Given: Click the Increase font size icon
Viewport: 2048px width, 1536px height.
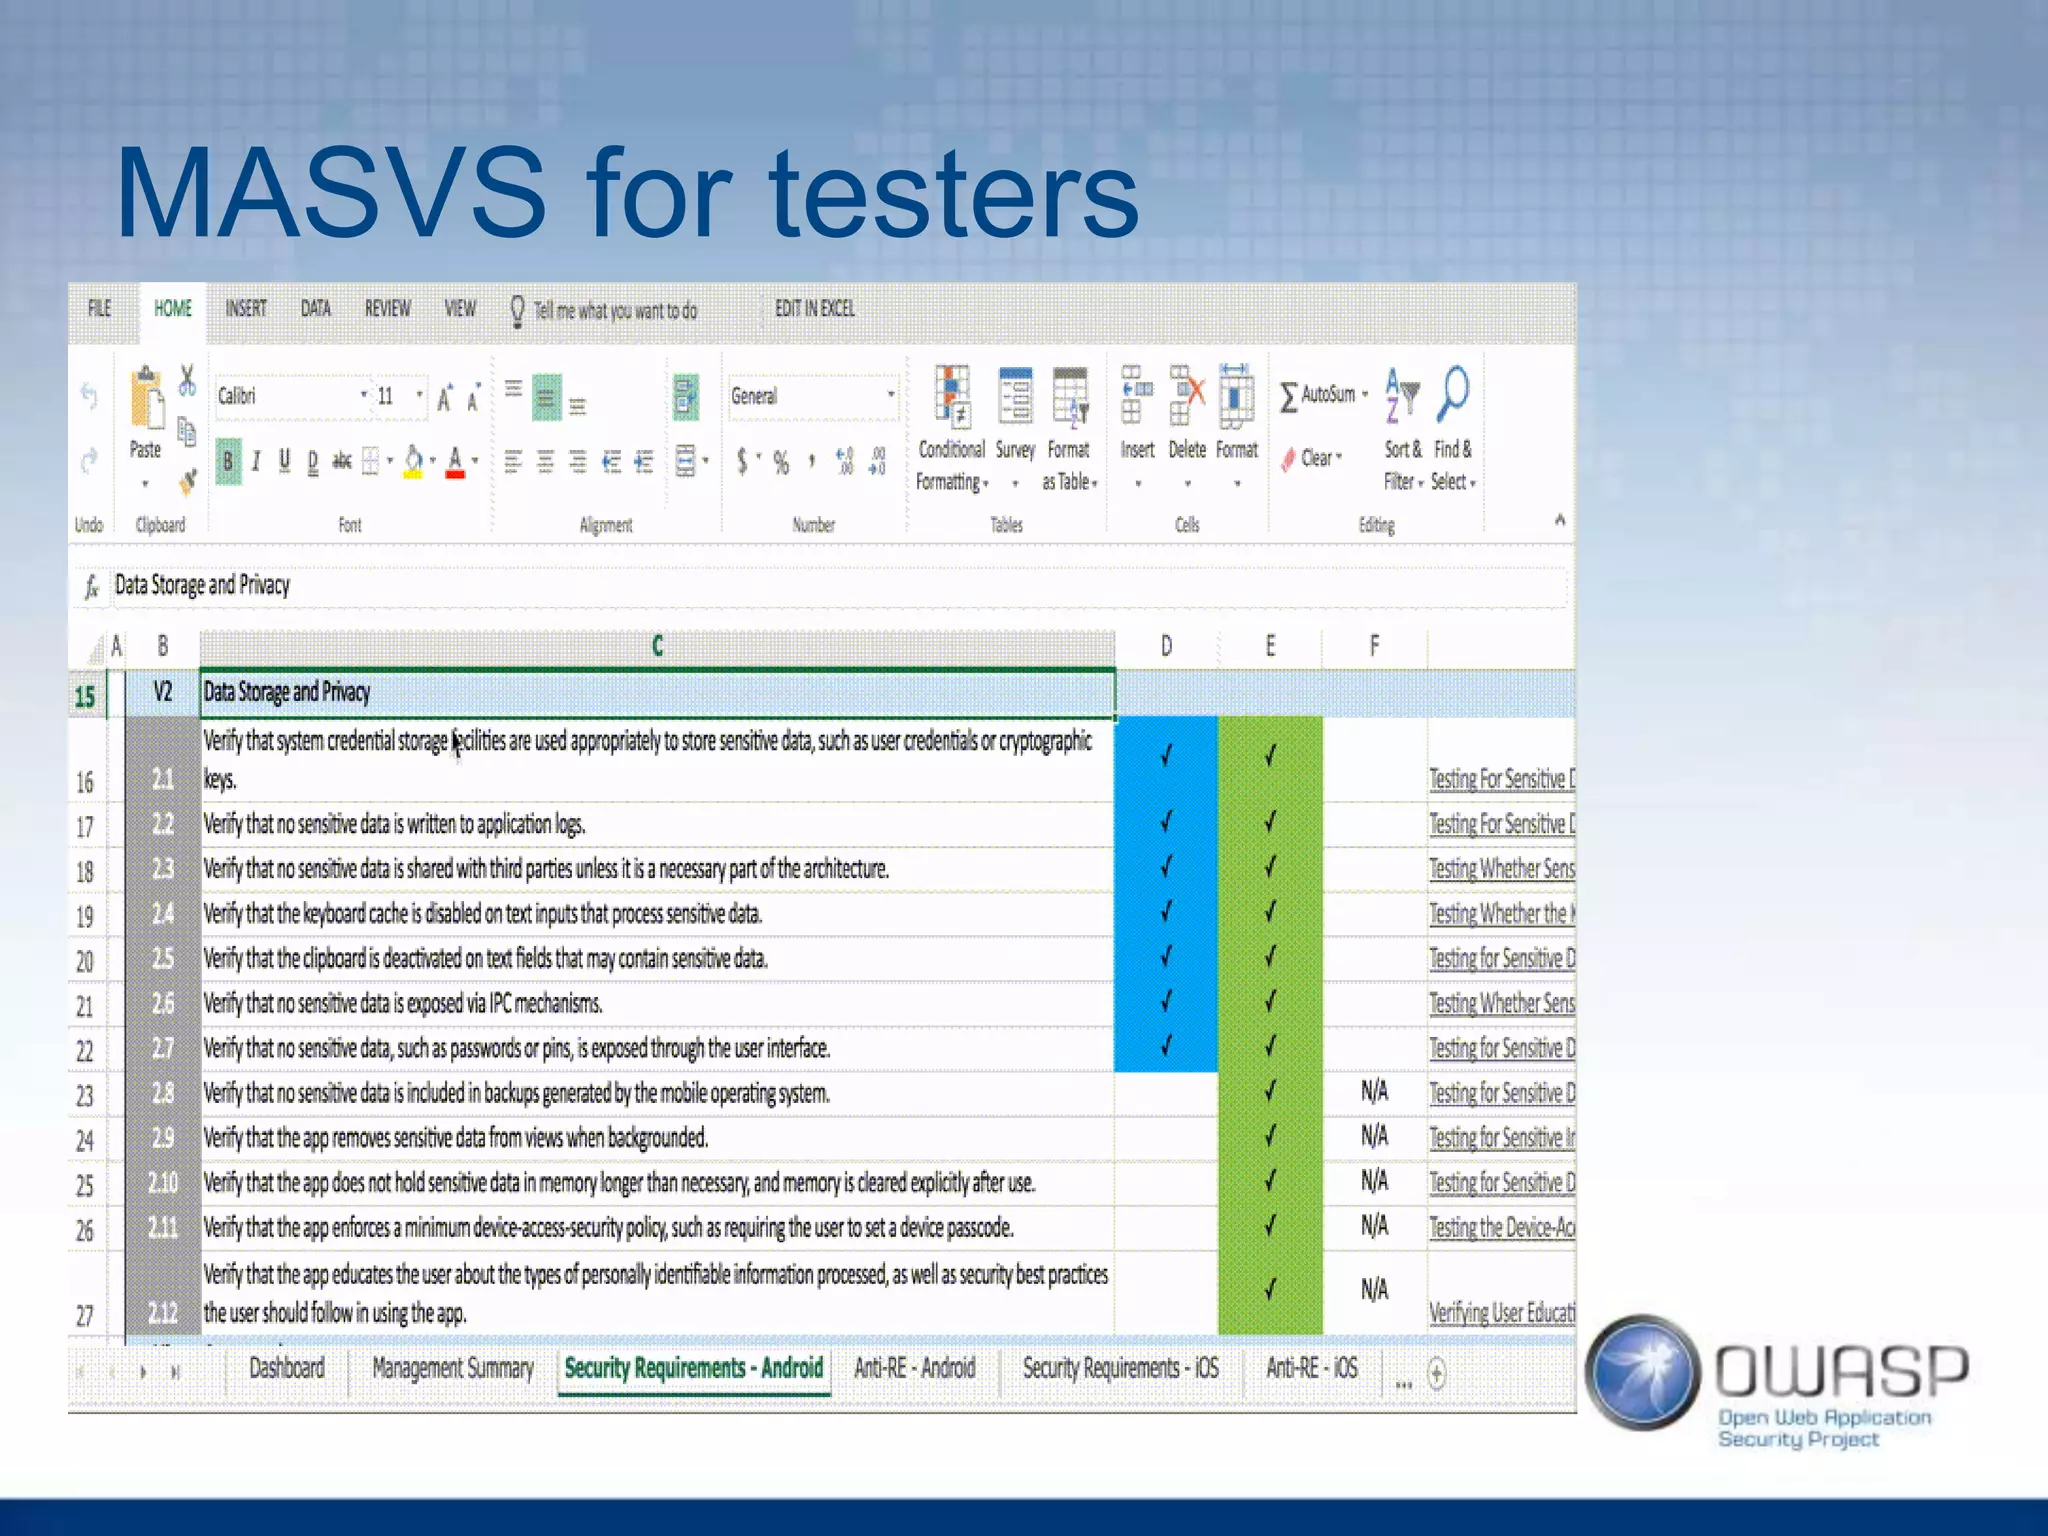Looking at the screenshot, I should coord(445,397).
